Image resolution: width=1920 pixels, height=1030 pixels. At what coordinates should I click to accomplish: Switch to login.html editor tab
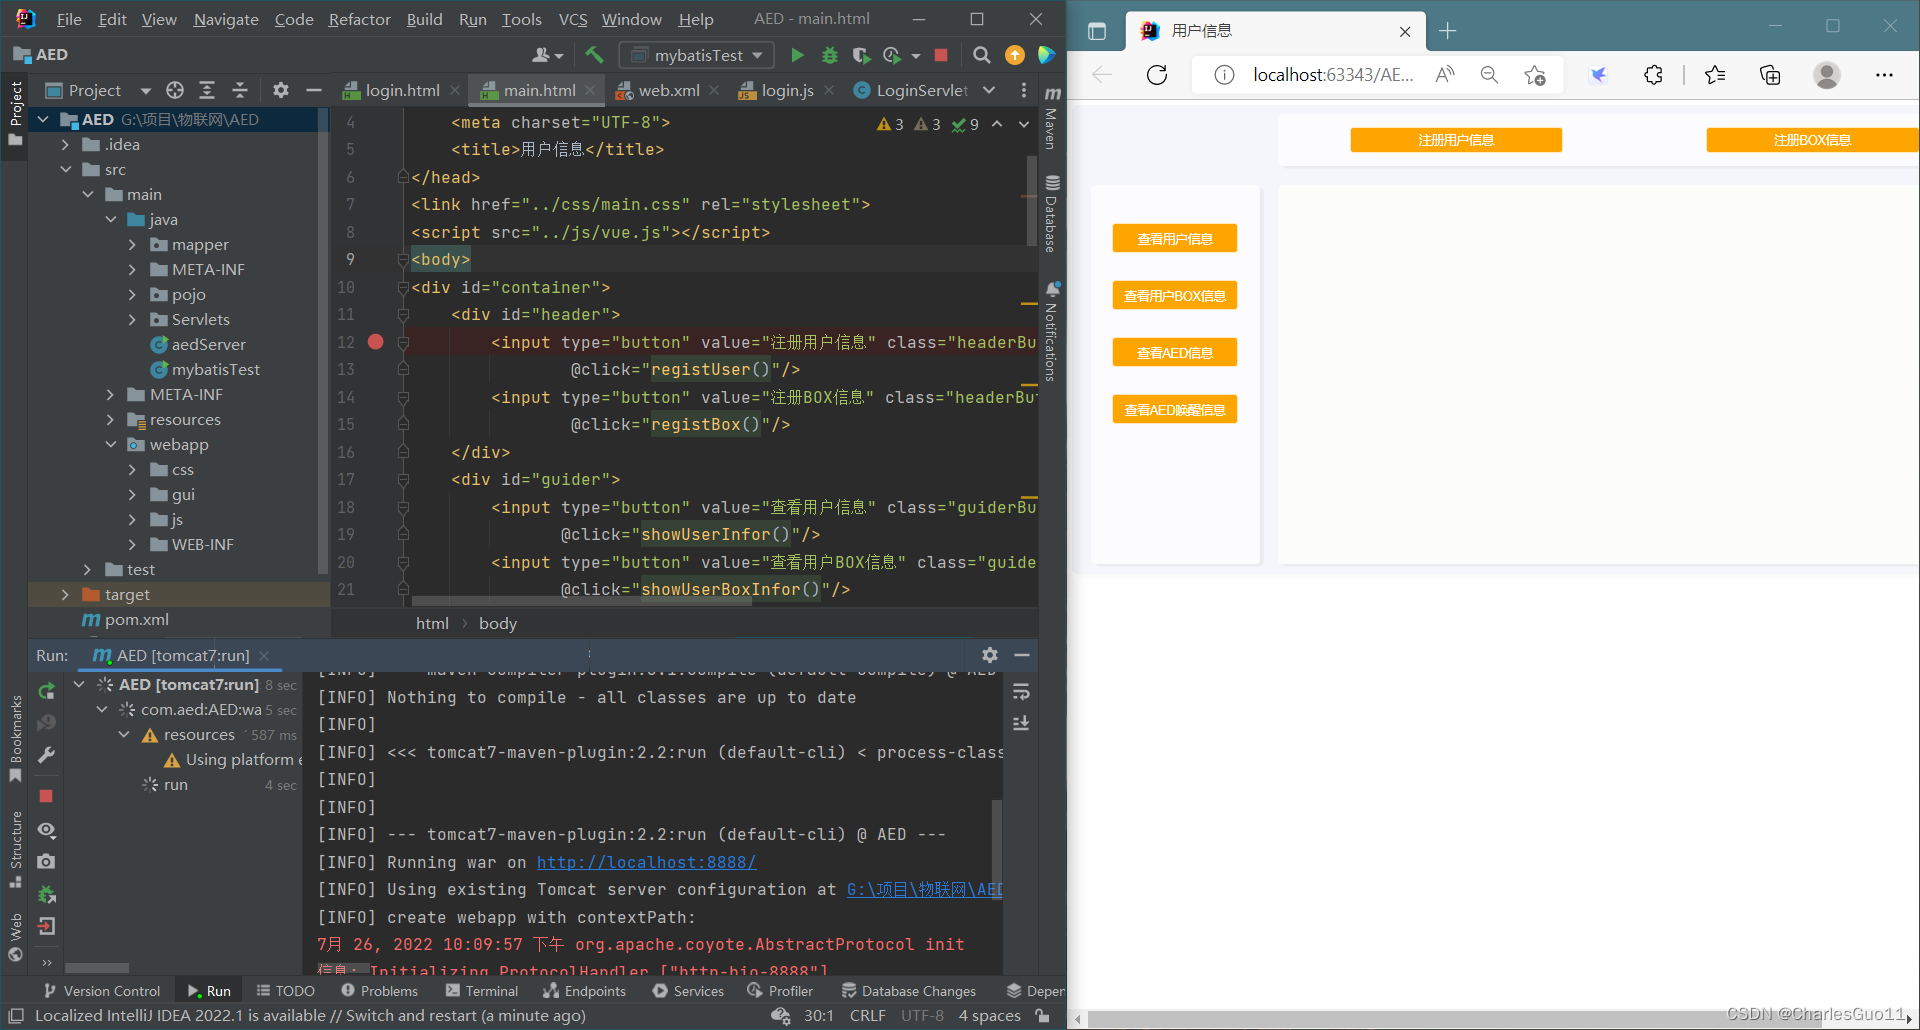402,90
